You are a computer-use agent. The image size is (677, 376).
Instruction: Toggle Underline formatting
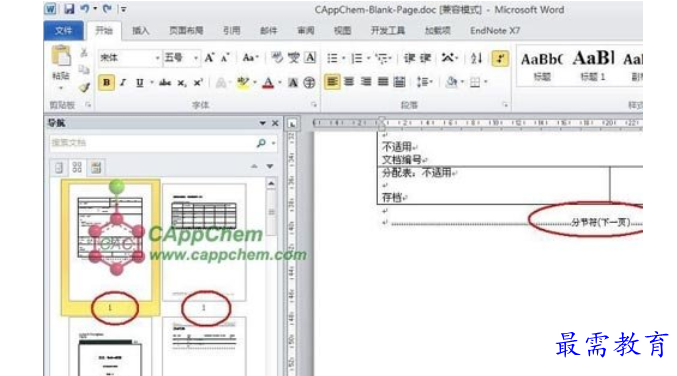pos(139,82)
